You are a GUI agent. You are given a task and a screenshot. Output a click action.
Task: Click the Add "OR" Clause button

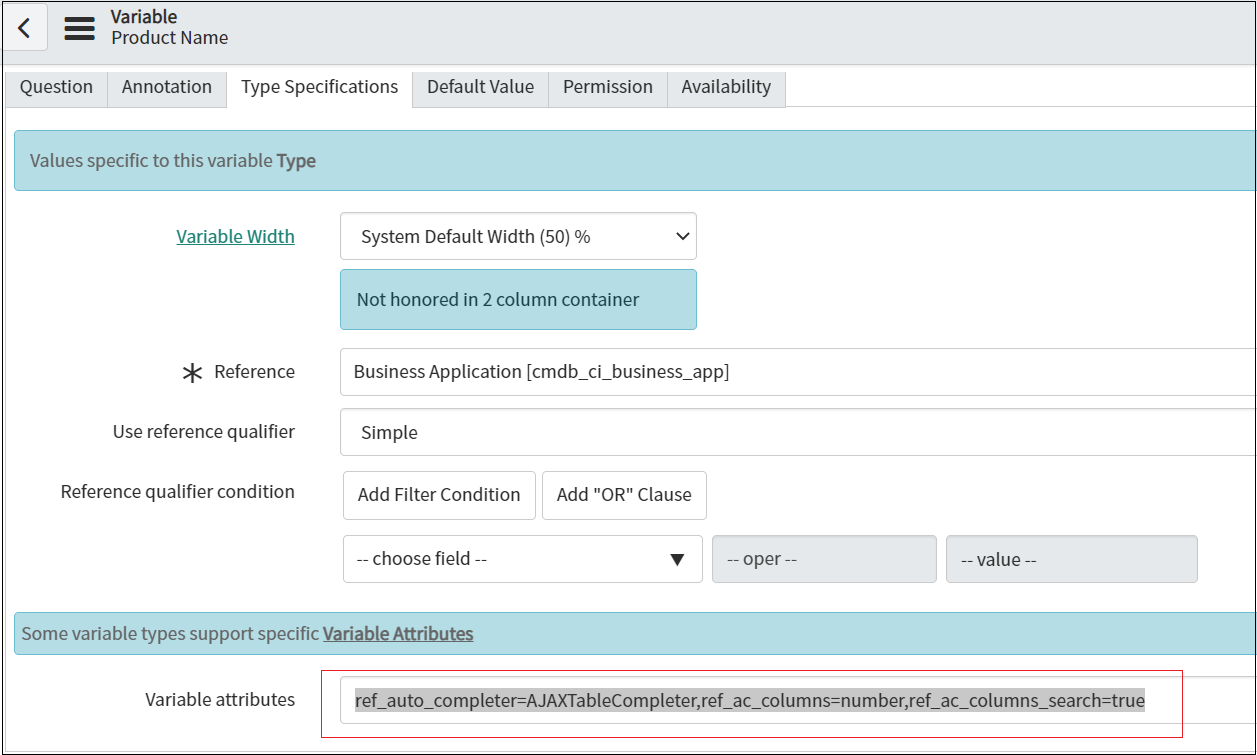pos(624,495)
